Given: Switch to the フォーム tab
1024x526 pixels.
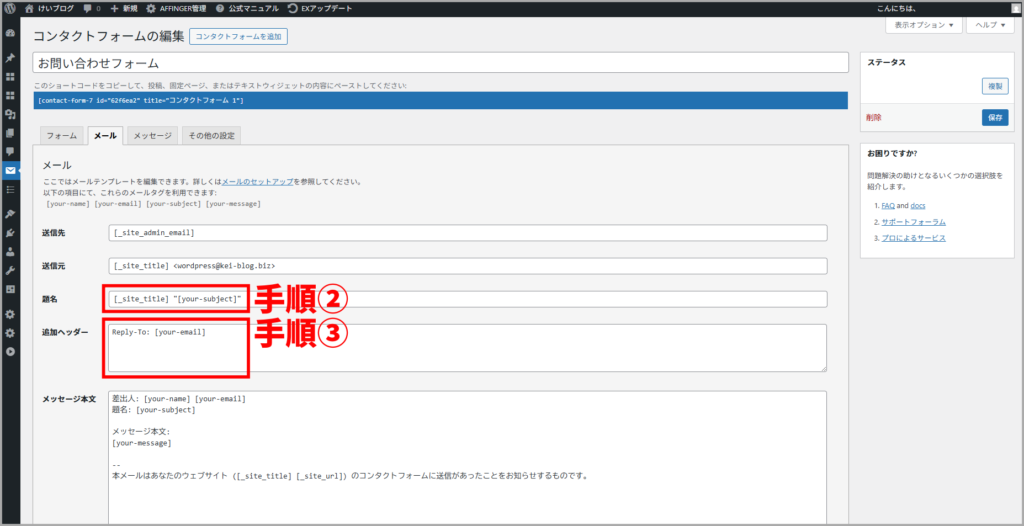Looking at the screenshot, I should 61,136.
